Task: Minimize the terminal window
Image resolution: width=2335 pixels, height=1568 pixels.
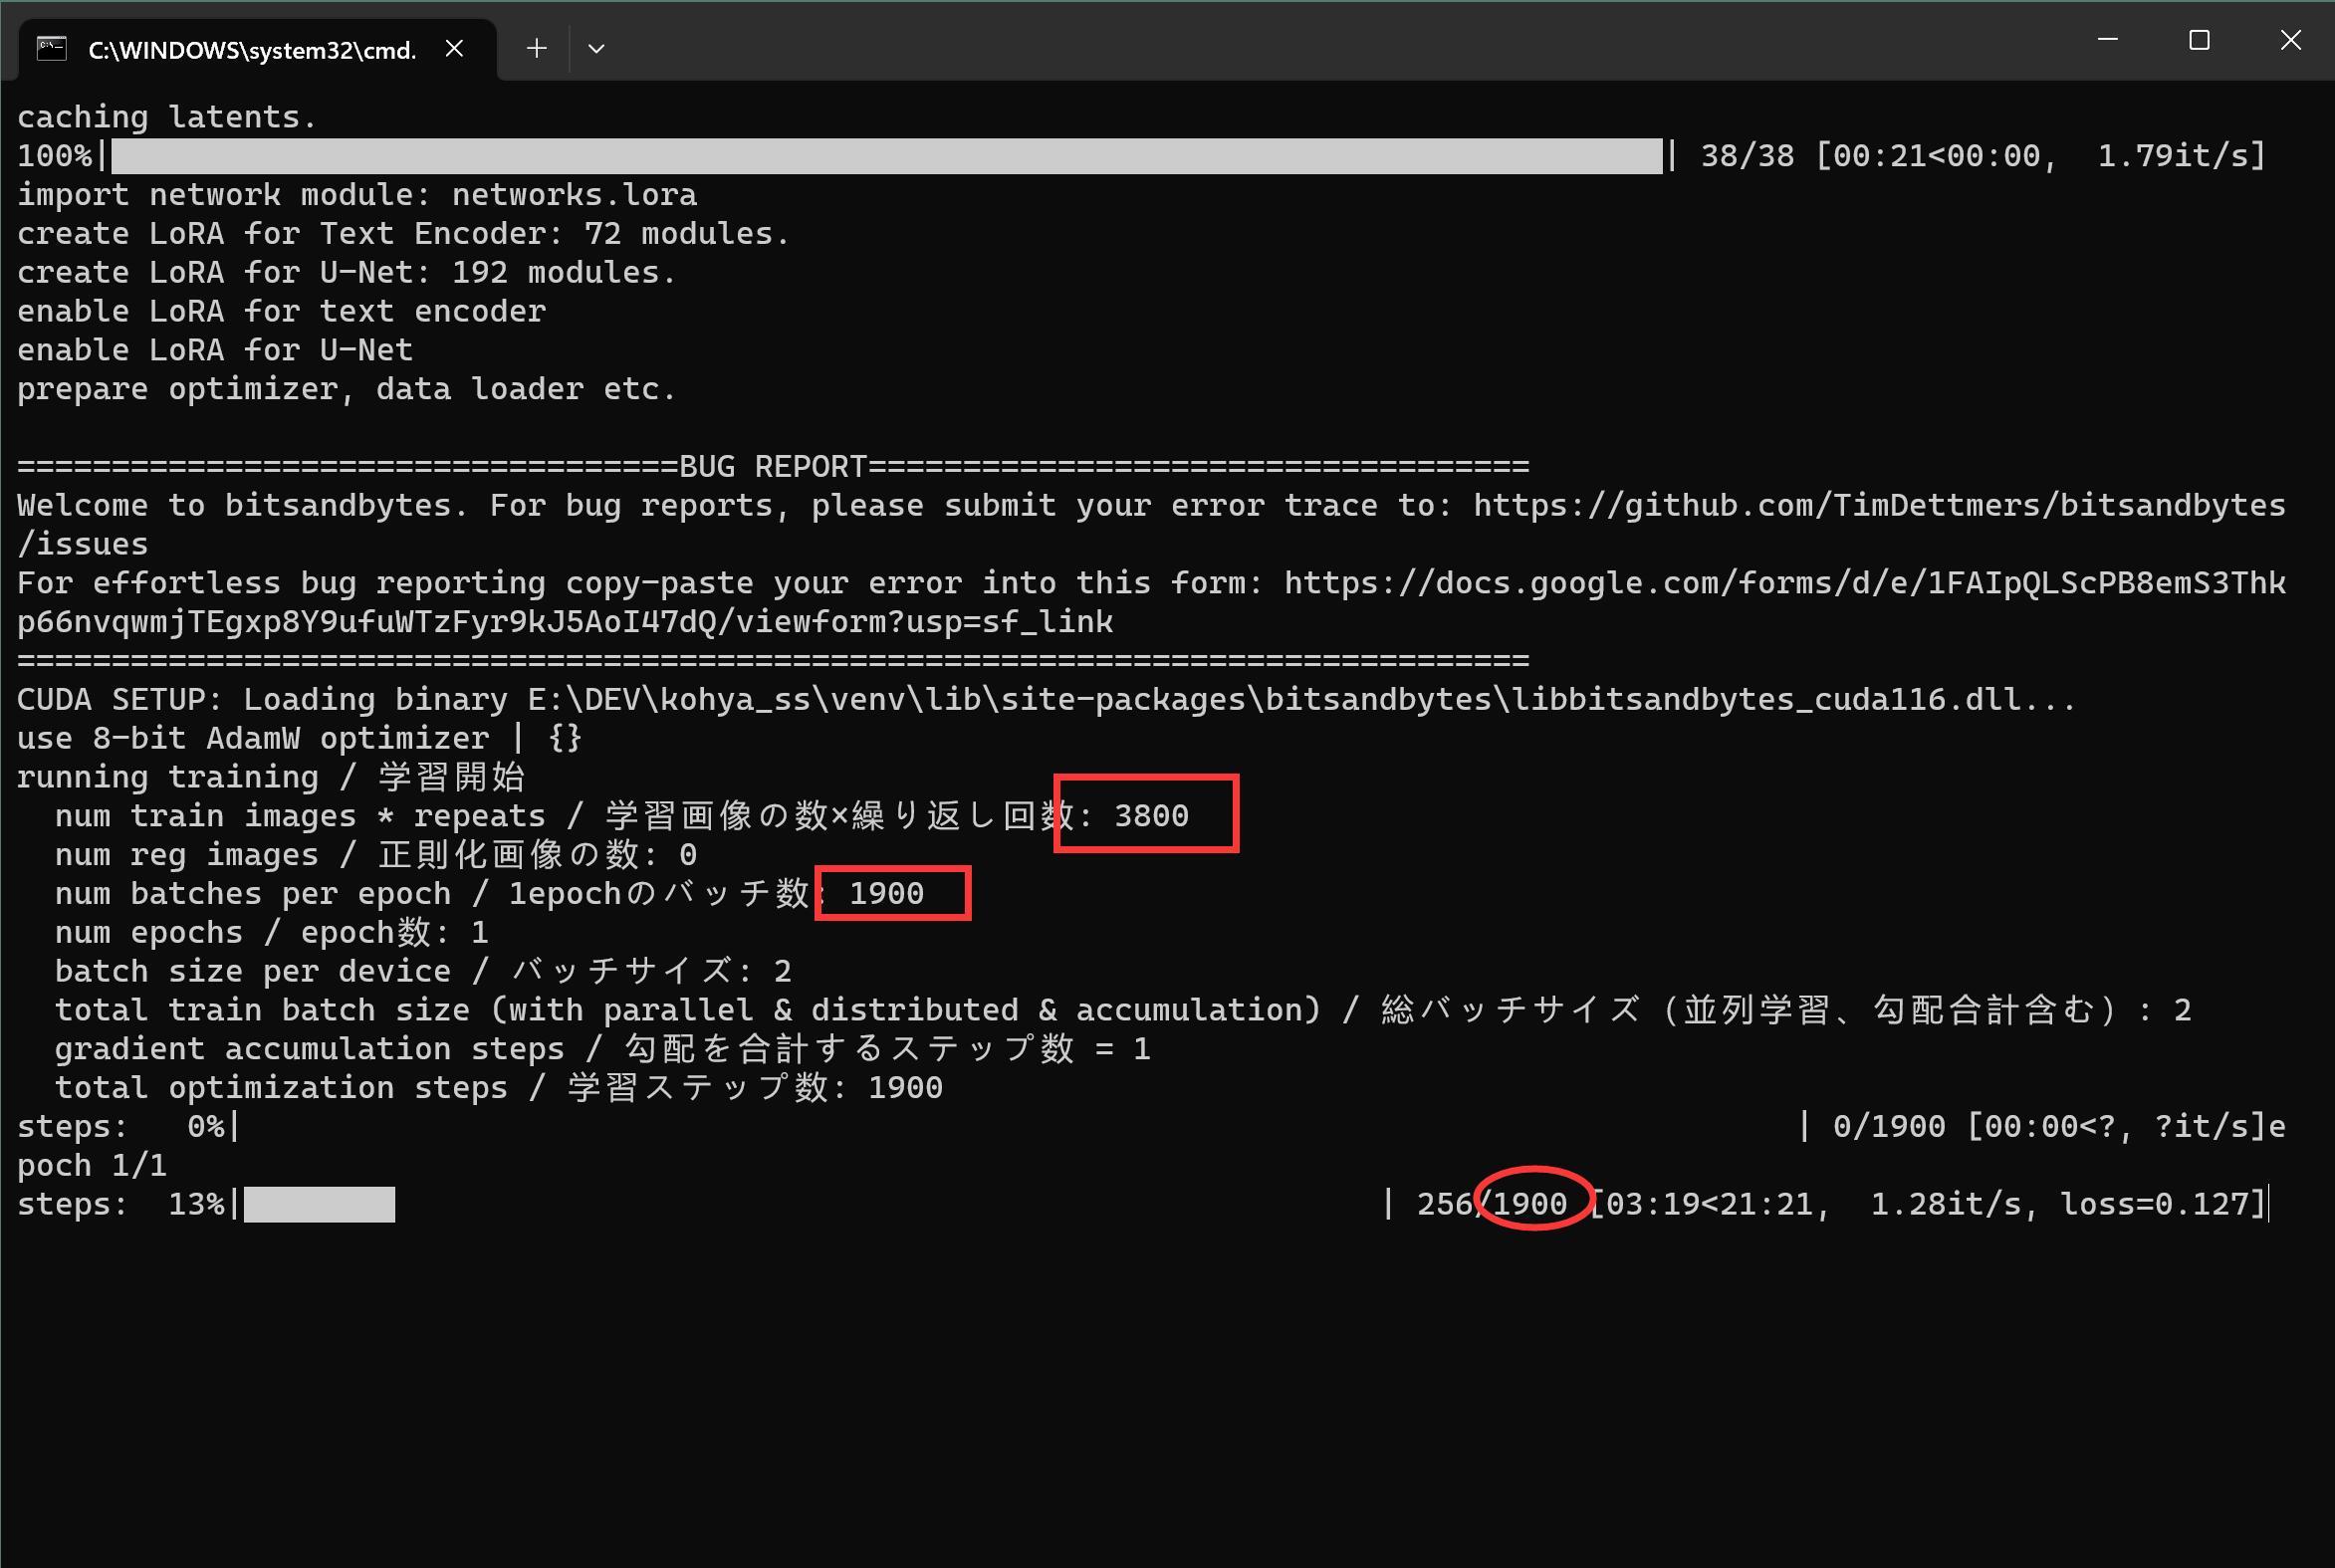Action: click(2108, 40)
